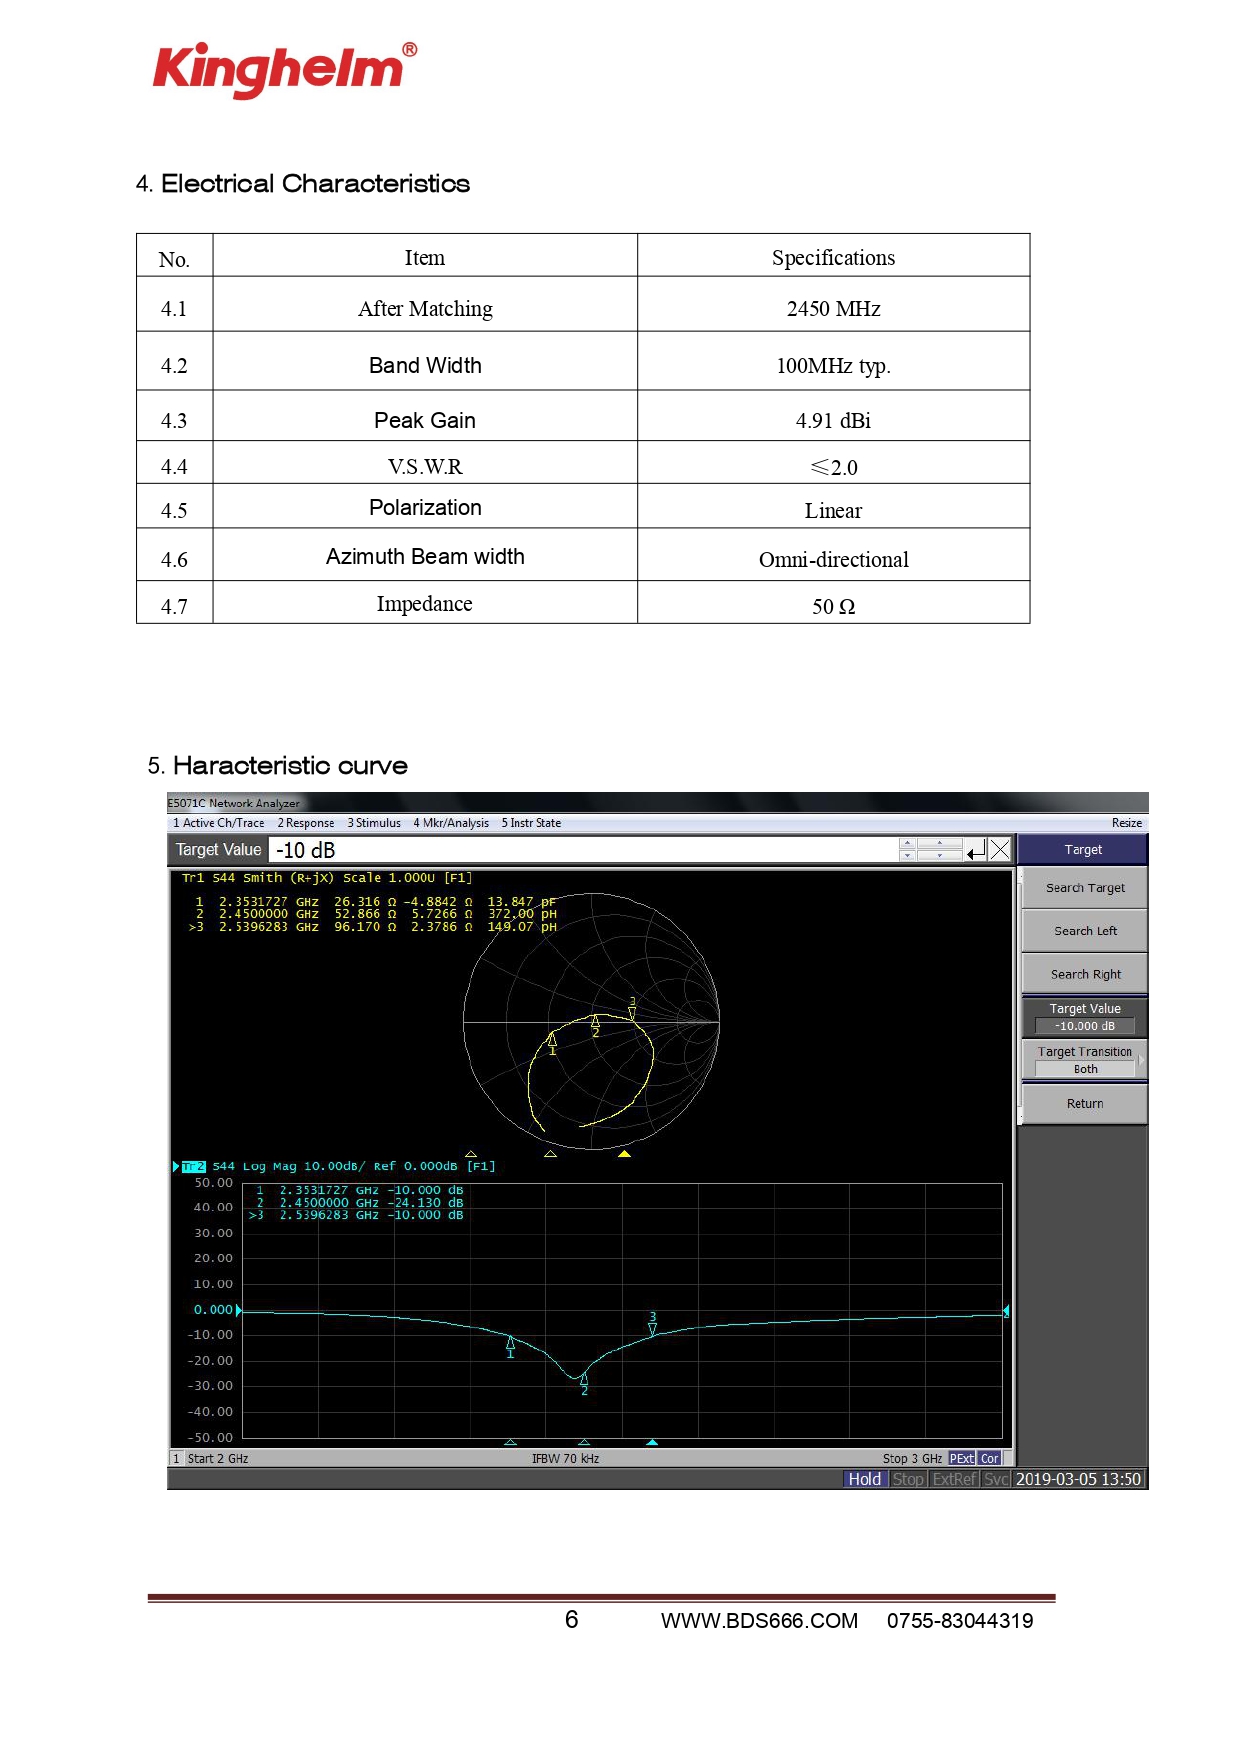The height and width of the screenshot is (1754, 1241).
Task: Click the 0.000 reference level indicator
Action: tap(216, 1309)
